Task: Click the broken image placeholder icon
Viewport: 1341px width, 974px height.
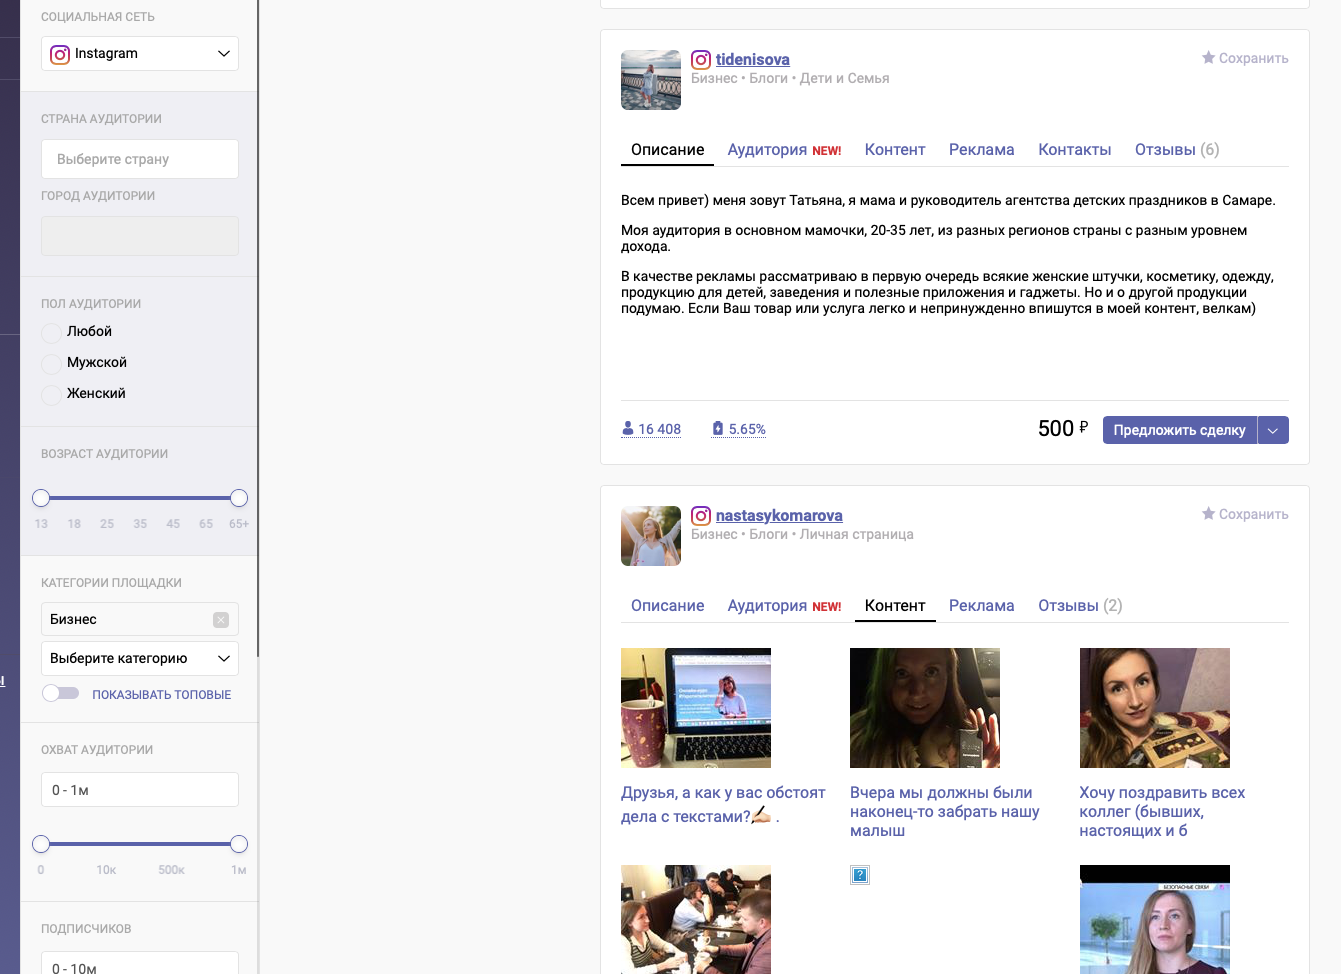Action: point(860,875)
